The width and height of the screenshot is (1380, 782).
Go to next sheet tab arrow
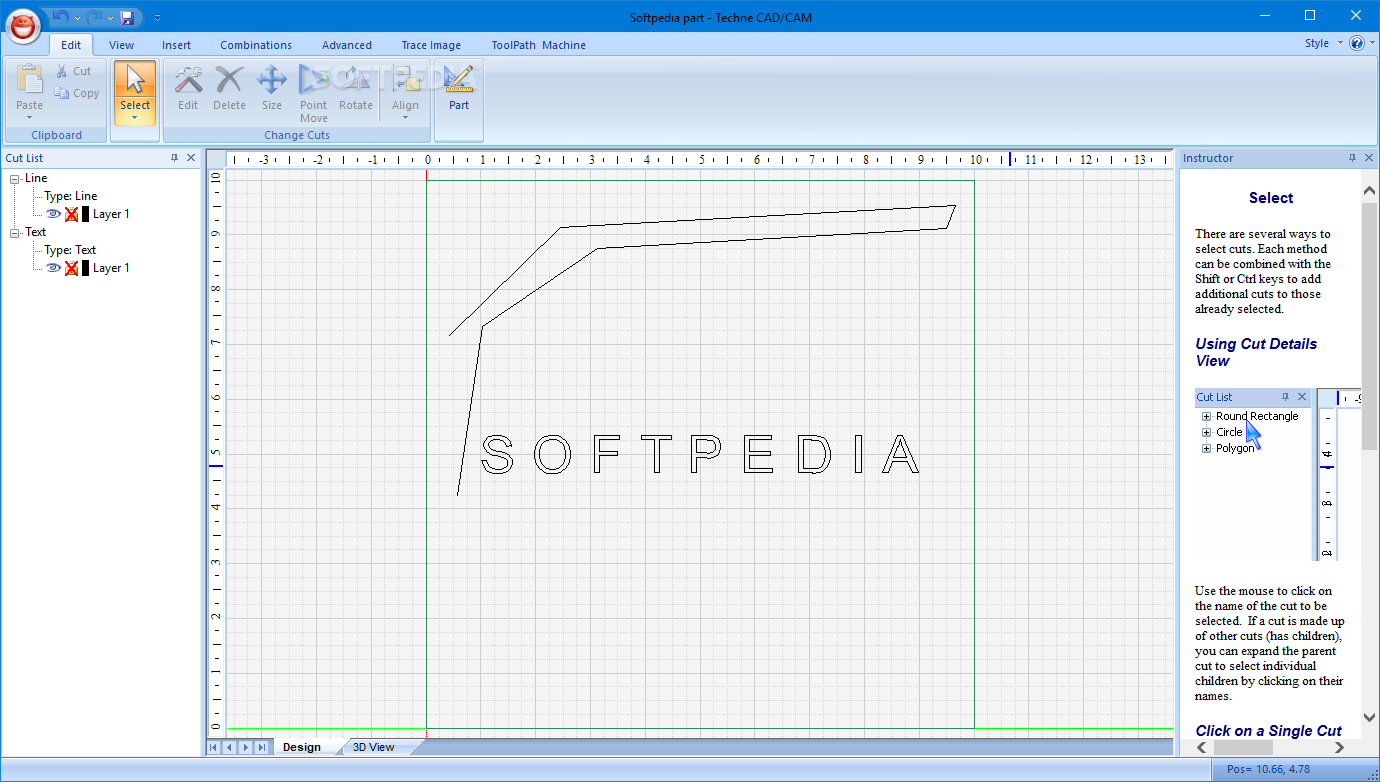point(246,747)
